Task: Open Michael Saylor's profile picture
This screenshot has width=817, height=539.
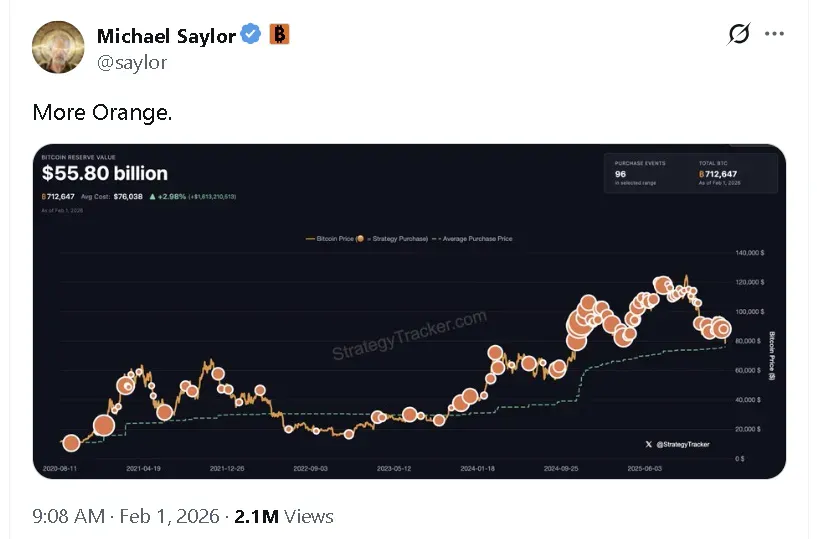Action: pyautogui.click(x=58, y=46)
